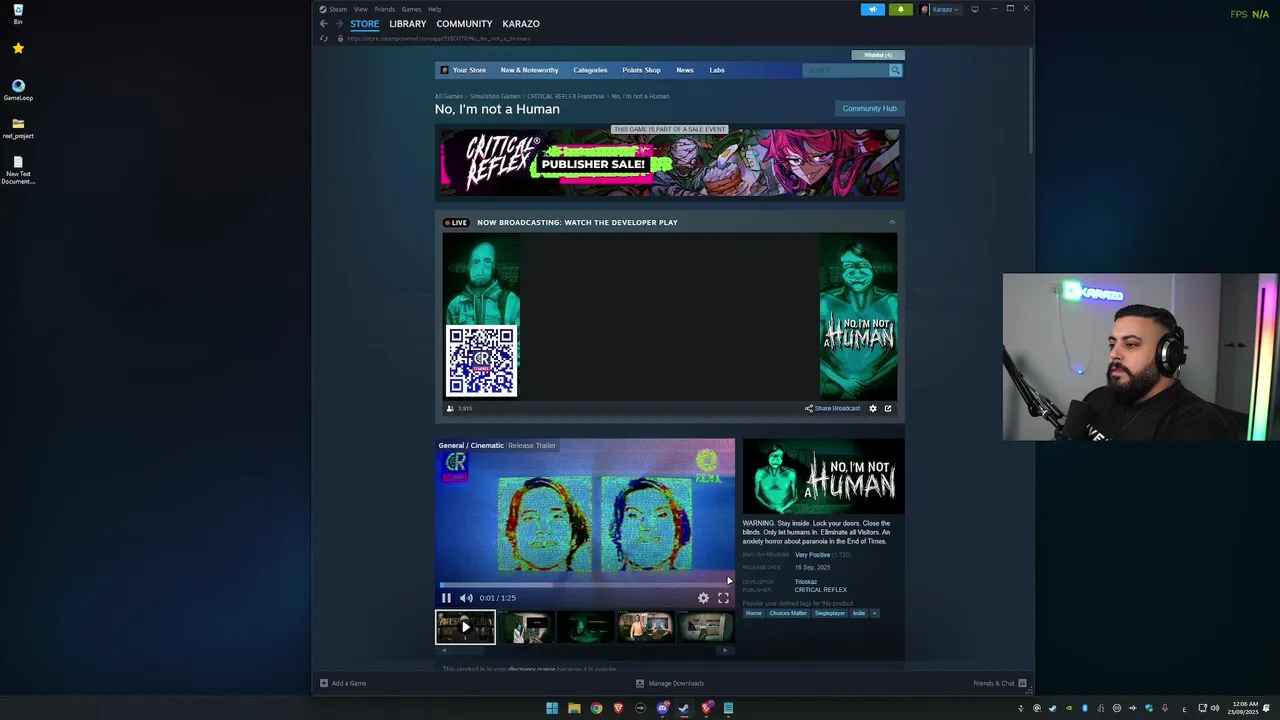Open Google Chrome from the taskbar
1280x720 pixels.
596,708
